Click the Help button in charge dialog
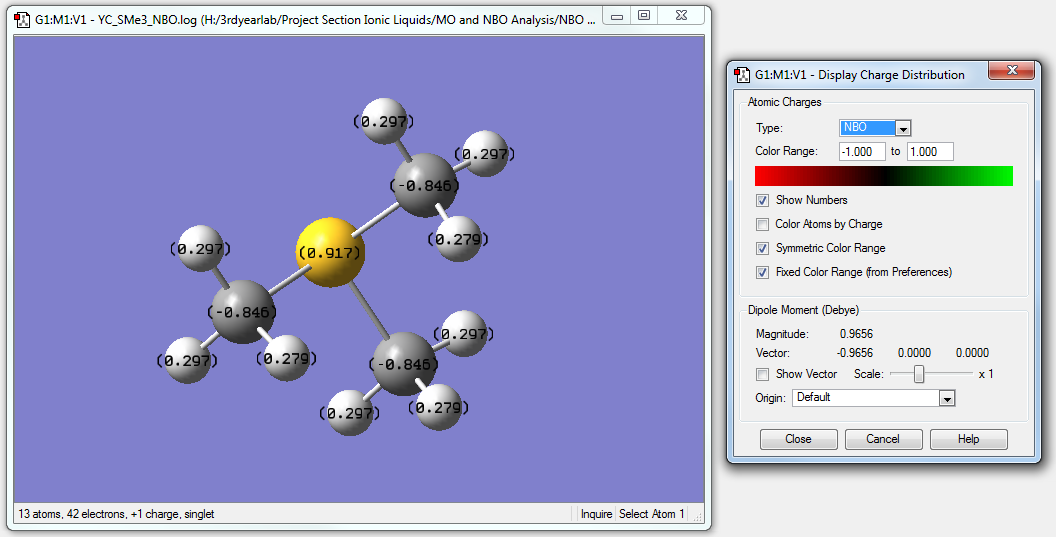 (x=968, y=439)
